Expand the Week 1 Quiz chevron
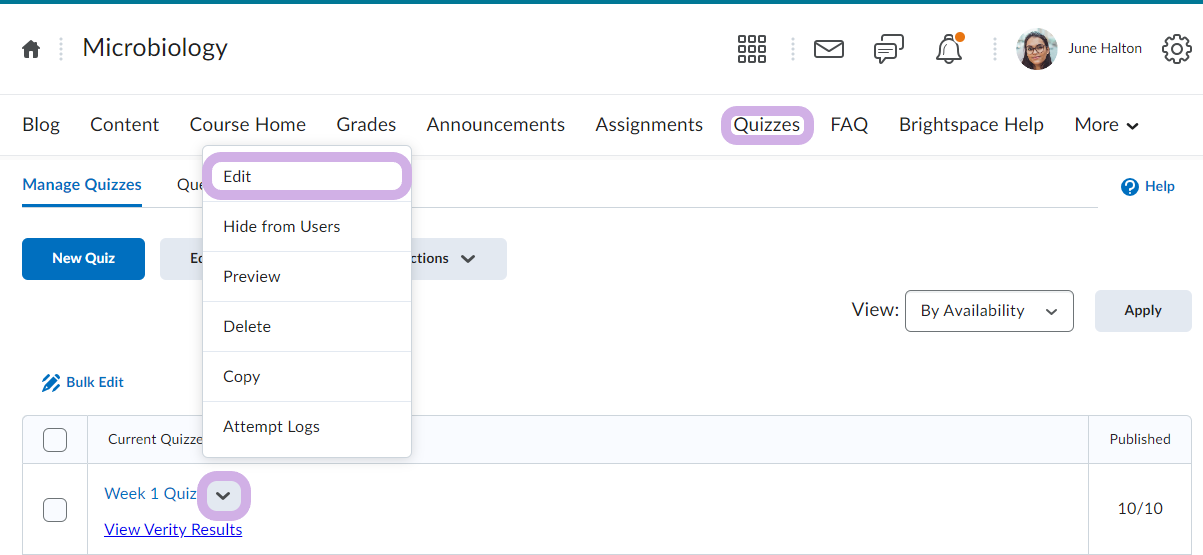 click(x=224, y=496)
